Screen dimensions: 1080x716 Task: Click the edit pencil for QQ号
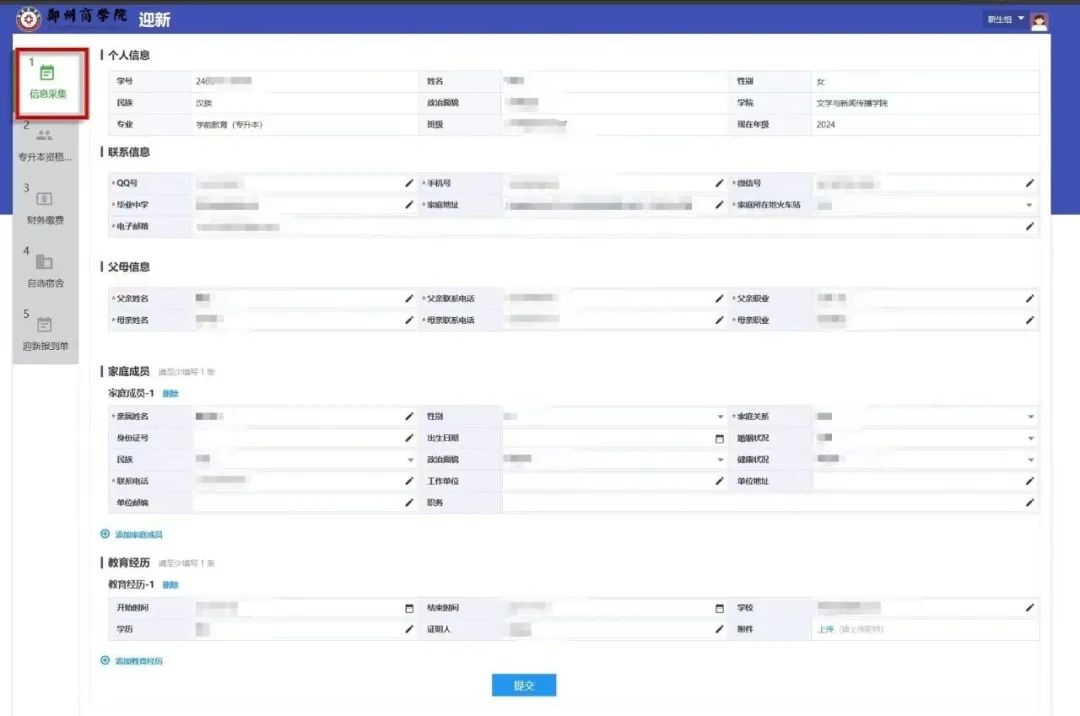pyautogui.click(x=408, y=184)
